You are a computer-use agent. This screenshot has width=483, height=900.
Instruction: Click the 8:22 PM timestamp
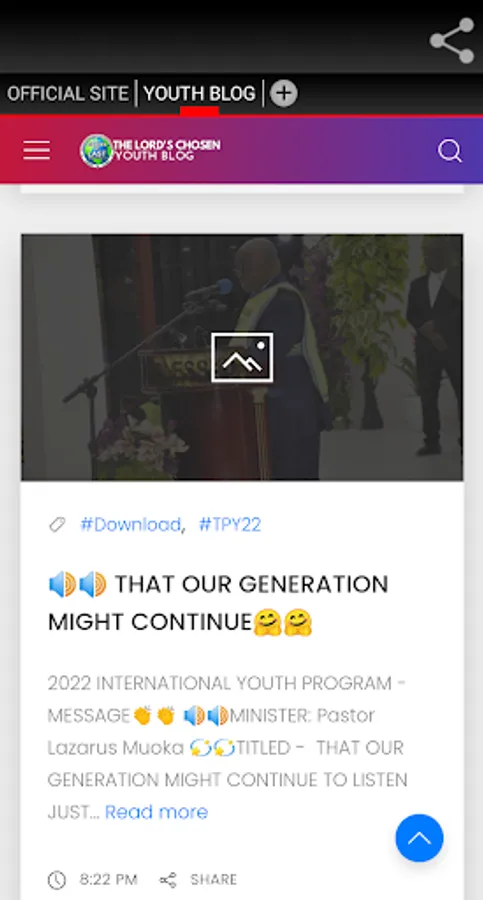click(x=109, y=879)
